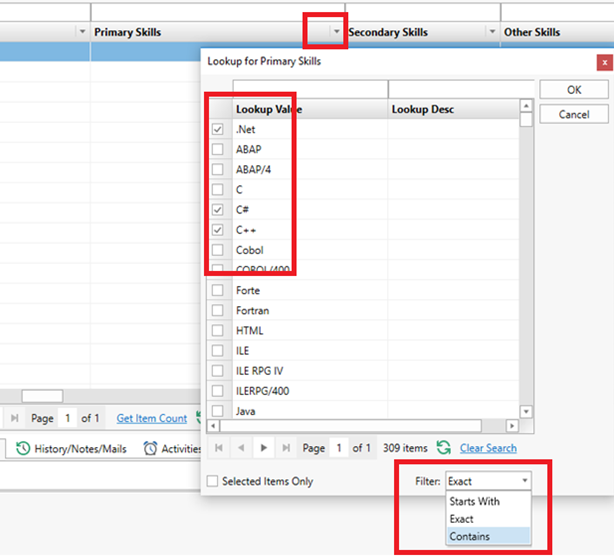Check the ILERPG/400 checkbox

217,391
